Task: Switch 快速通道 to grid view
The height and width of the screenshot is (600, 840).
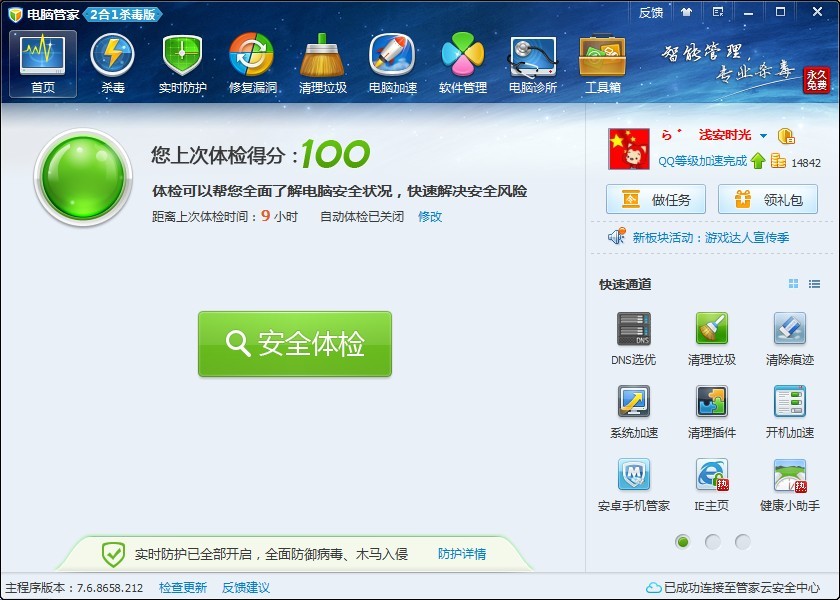Action: pos(794,283)
